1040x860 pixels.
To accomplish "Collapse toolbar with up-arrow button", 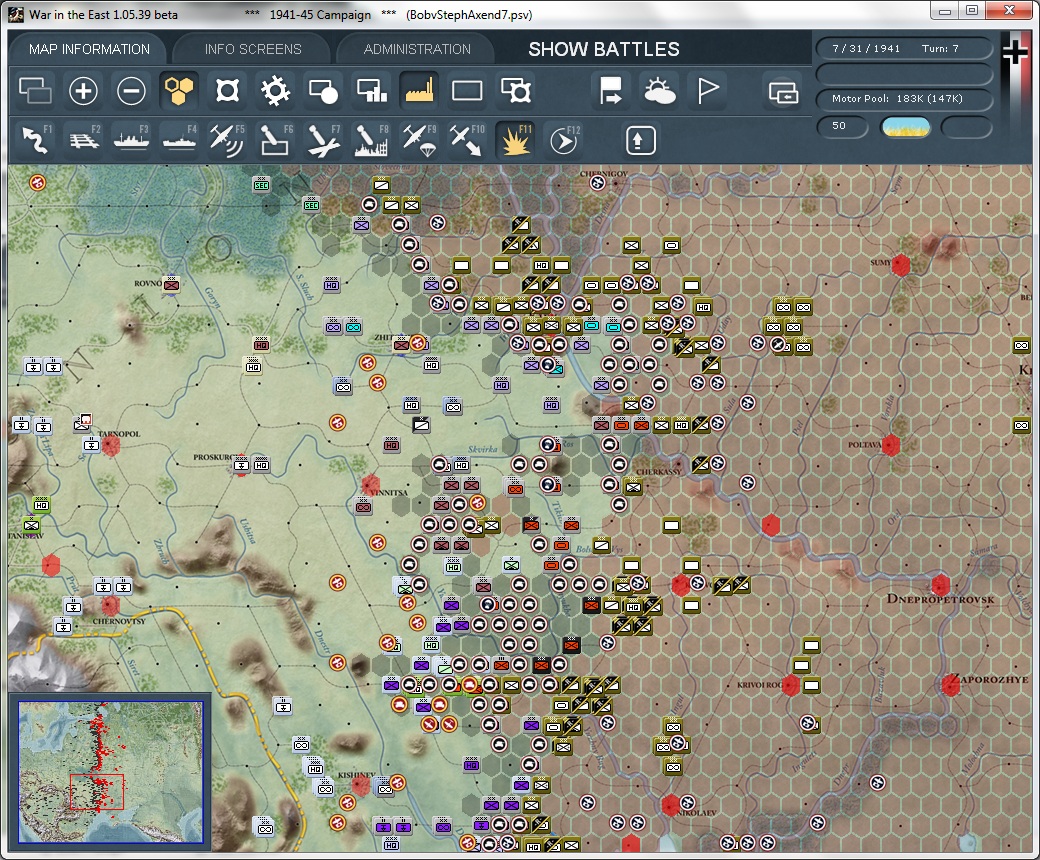I will (640, 140).
